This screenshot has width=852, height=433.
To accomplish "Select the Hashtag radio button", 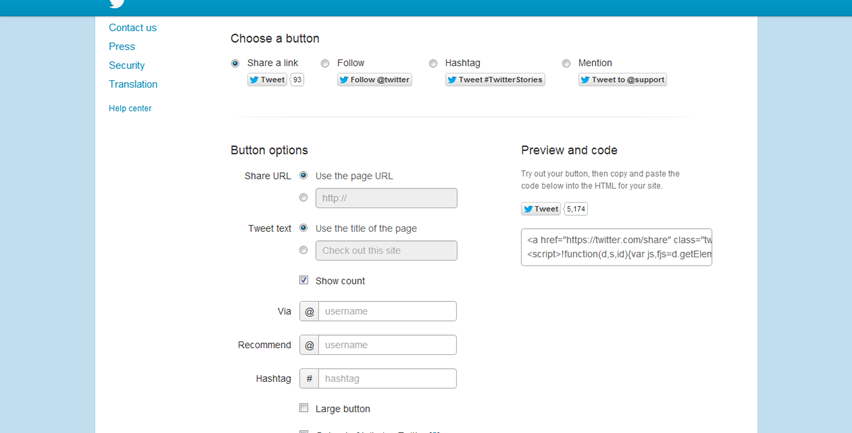I will coord(433,64).
